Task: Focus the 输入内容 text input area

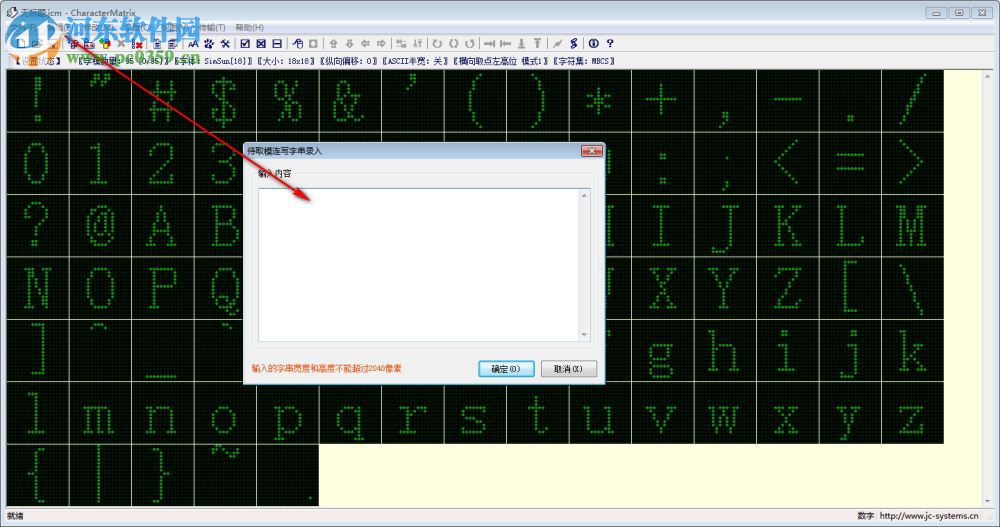Action: tap(419, 265)
